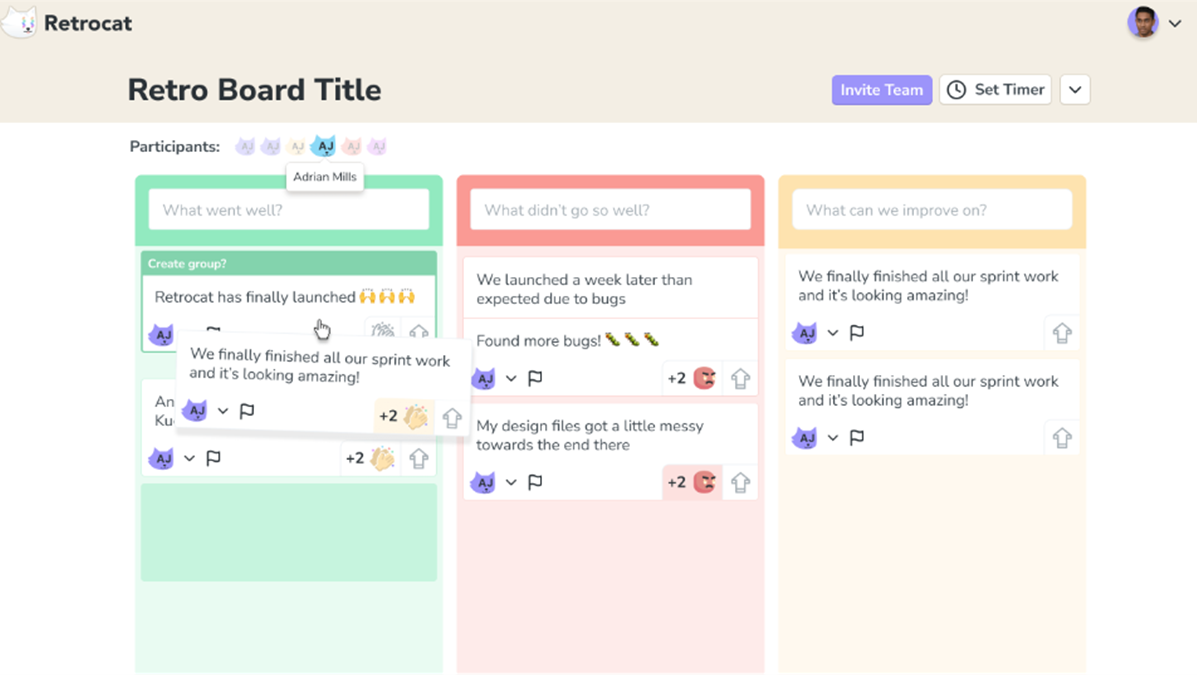Expand the chevron on 'Found more bugs' card
This screenshot has width=1197, height=676.
(511, 378)
